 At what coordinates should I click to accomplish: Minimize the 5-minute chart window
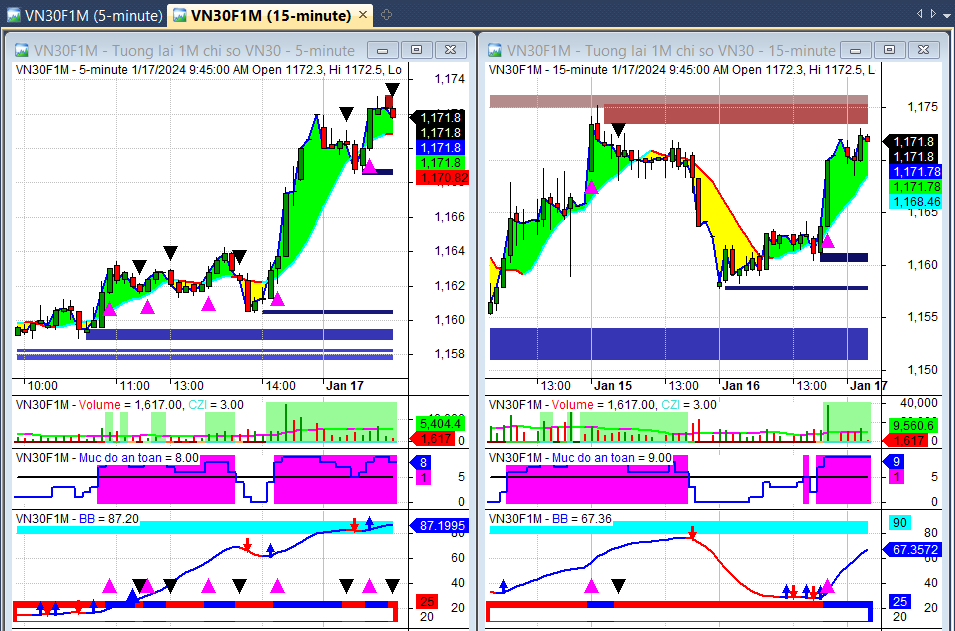click(382, 50)
